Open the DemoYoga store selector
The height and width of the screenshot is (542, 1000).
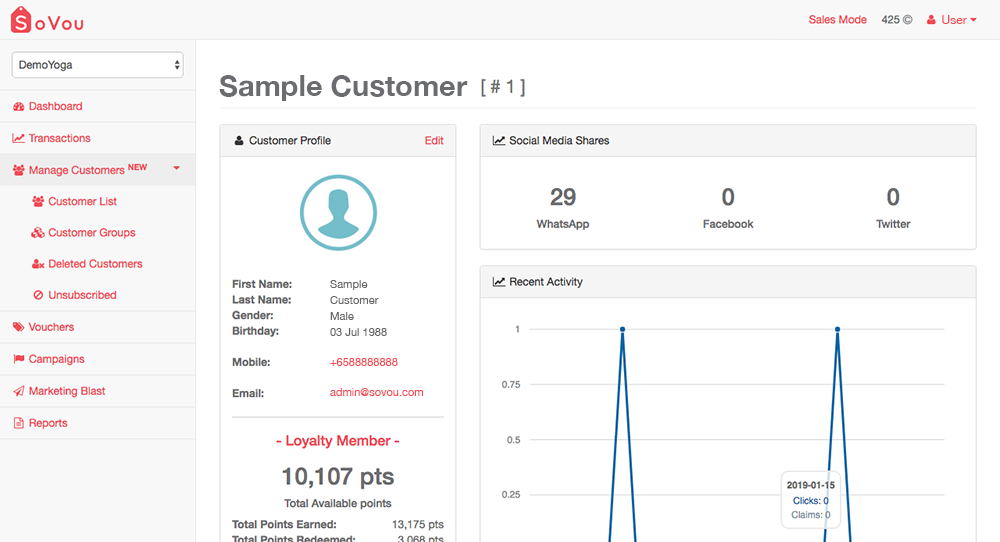98,65
